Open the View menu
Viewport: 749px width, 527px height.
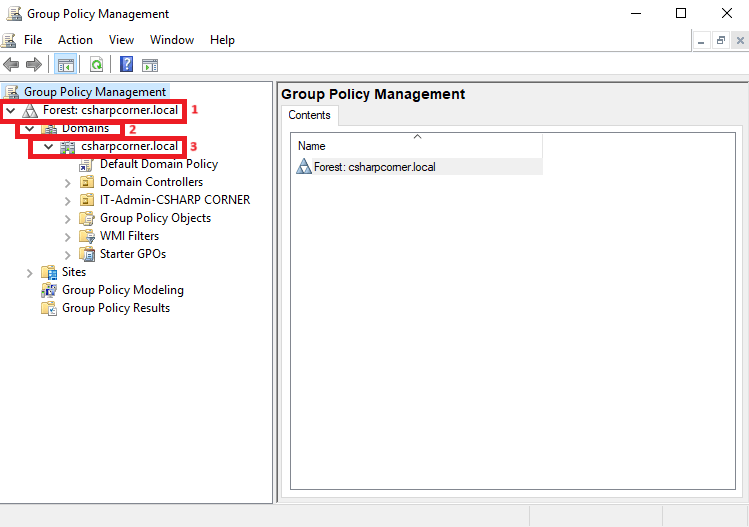(121, 40)
